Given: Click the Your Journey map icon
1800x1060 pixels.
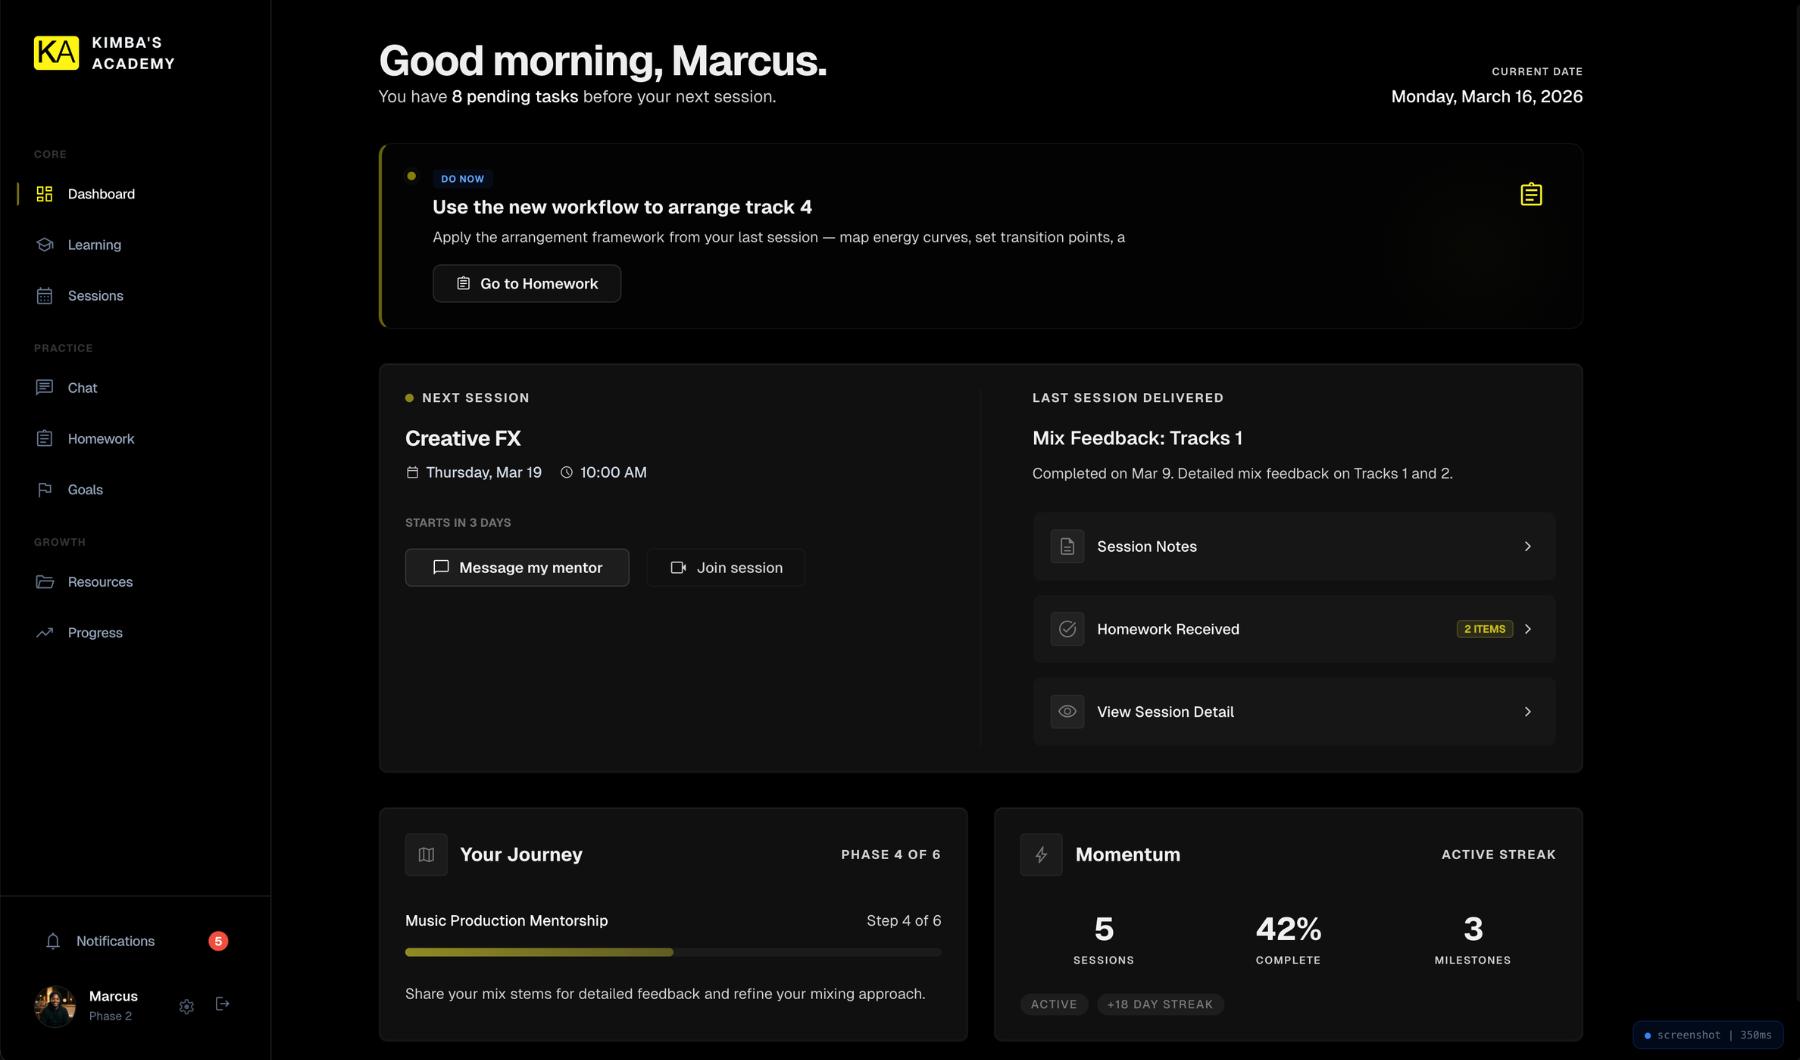Looking at the screenshot, I should [426, 855].
